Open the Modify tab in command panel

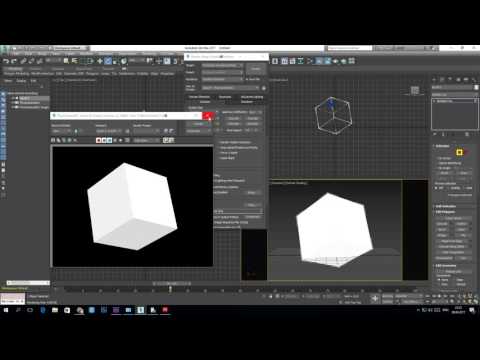[442, 80]
